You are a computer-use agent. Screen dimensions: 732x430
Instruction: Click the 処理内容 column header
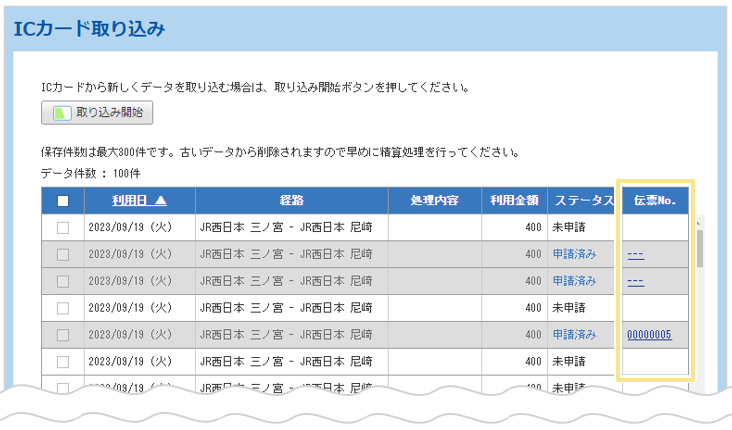point(434,201)
